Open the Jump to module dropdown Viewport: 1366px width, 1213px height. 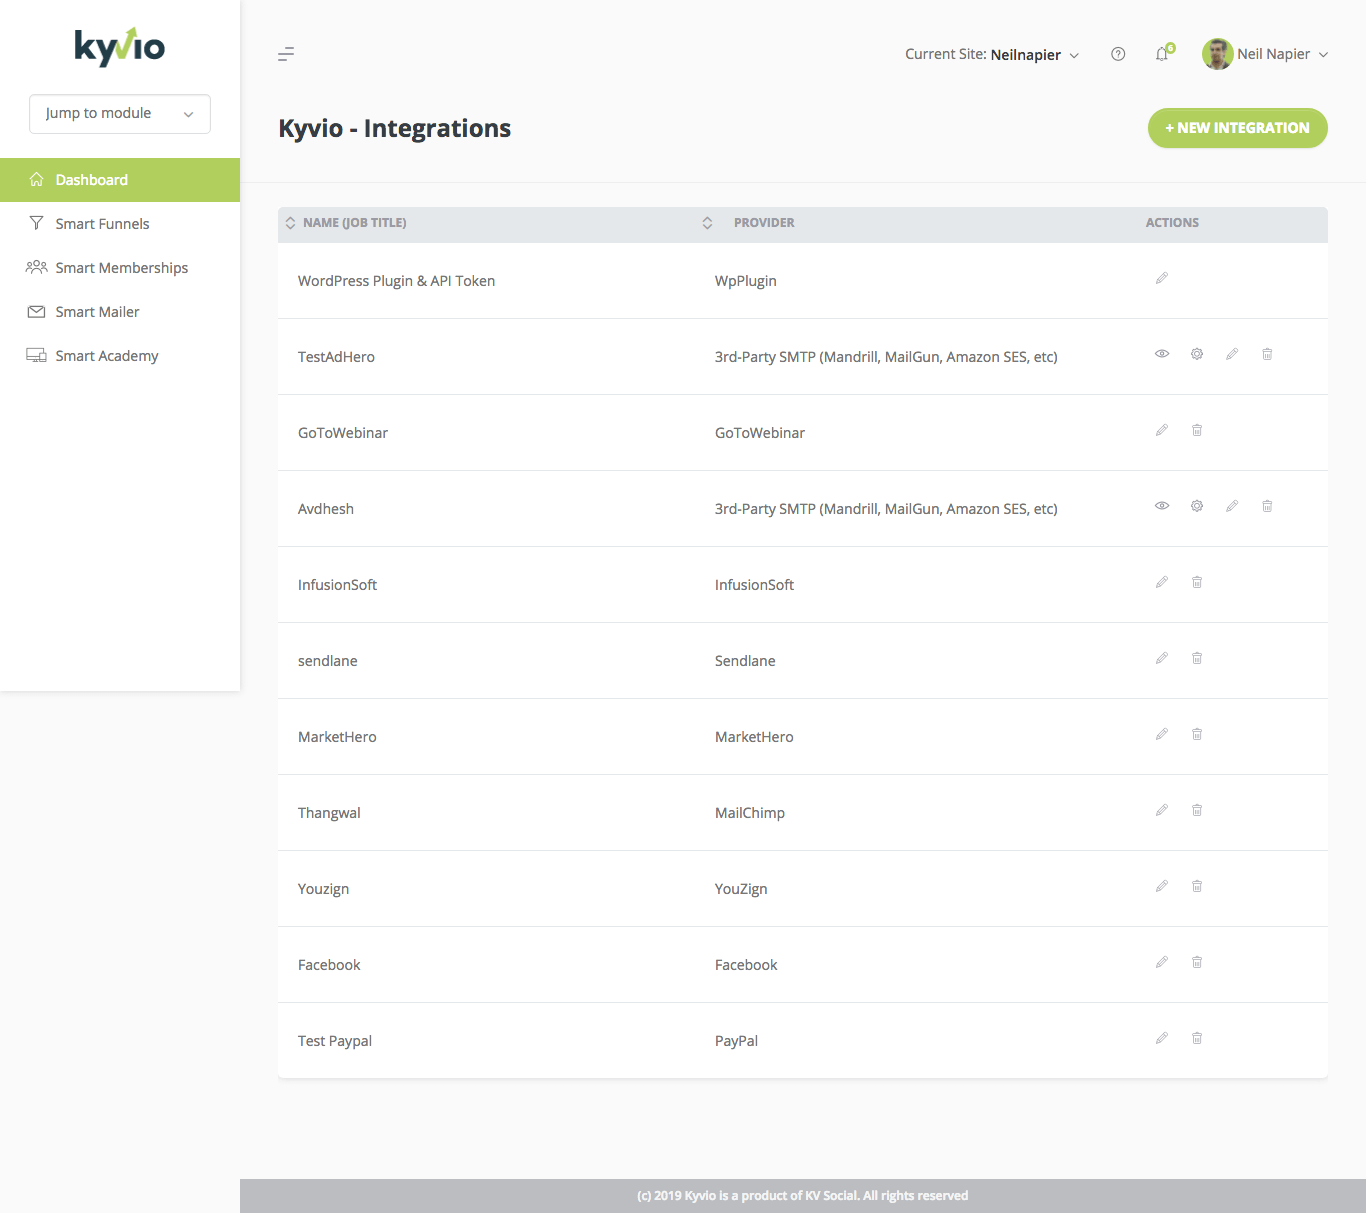(120, 114)
